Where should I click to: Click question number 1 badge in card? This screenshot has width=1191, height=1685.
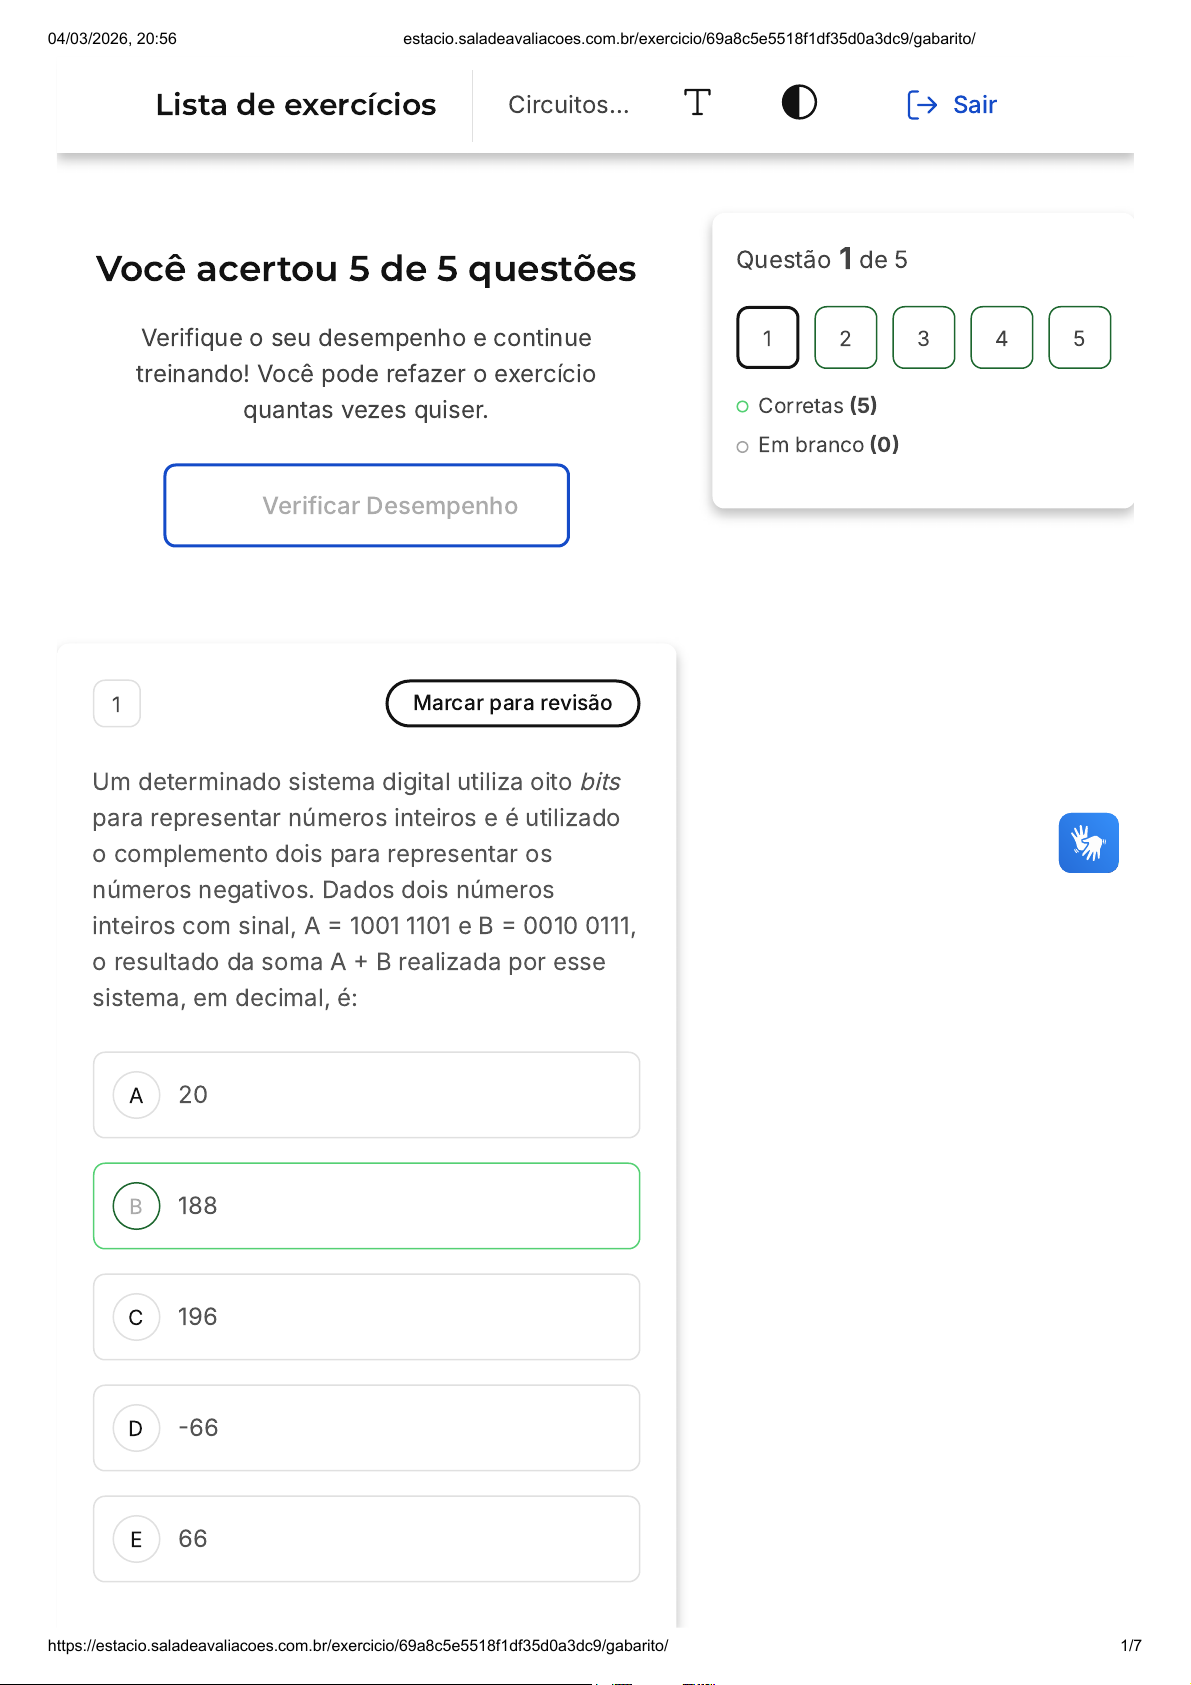pyautogui.click(x=117, y=704)
